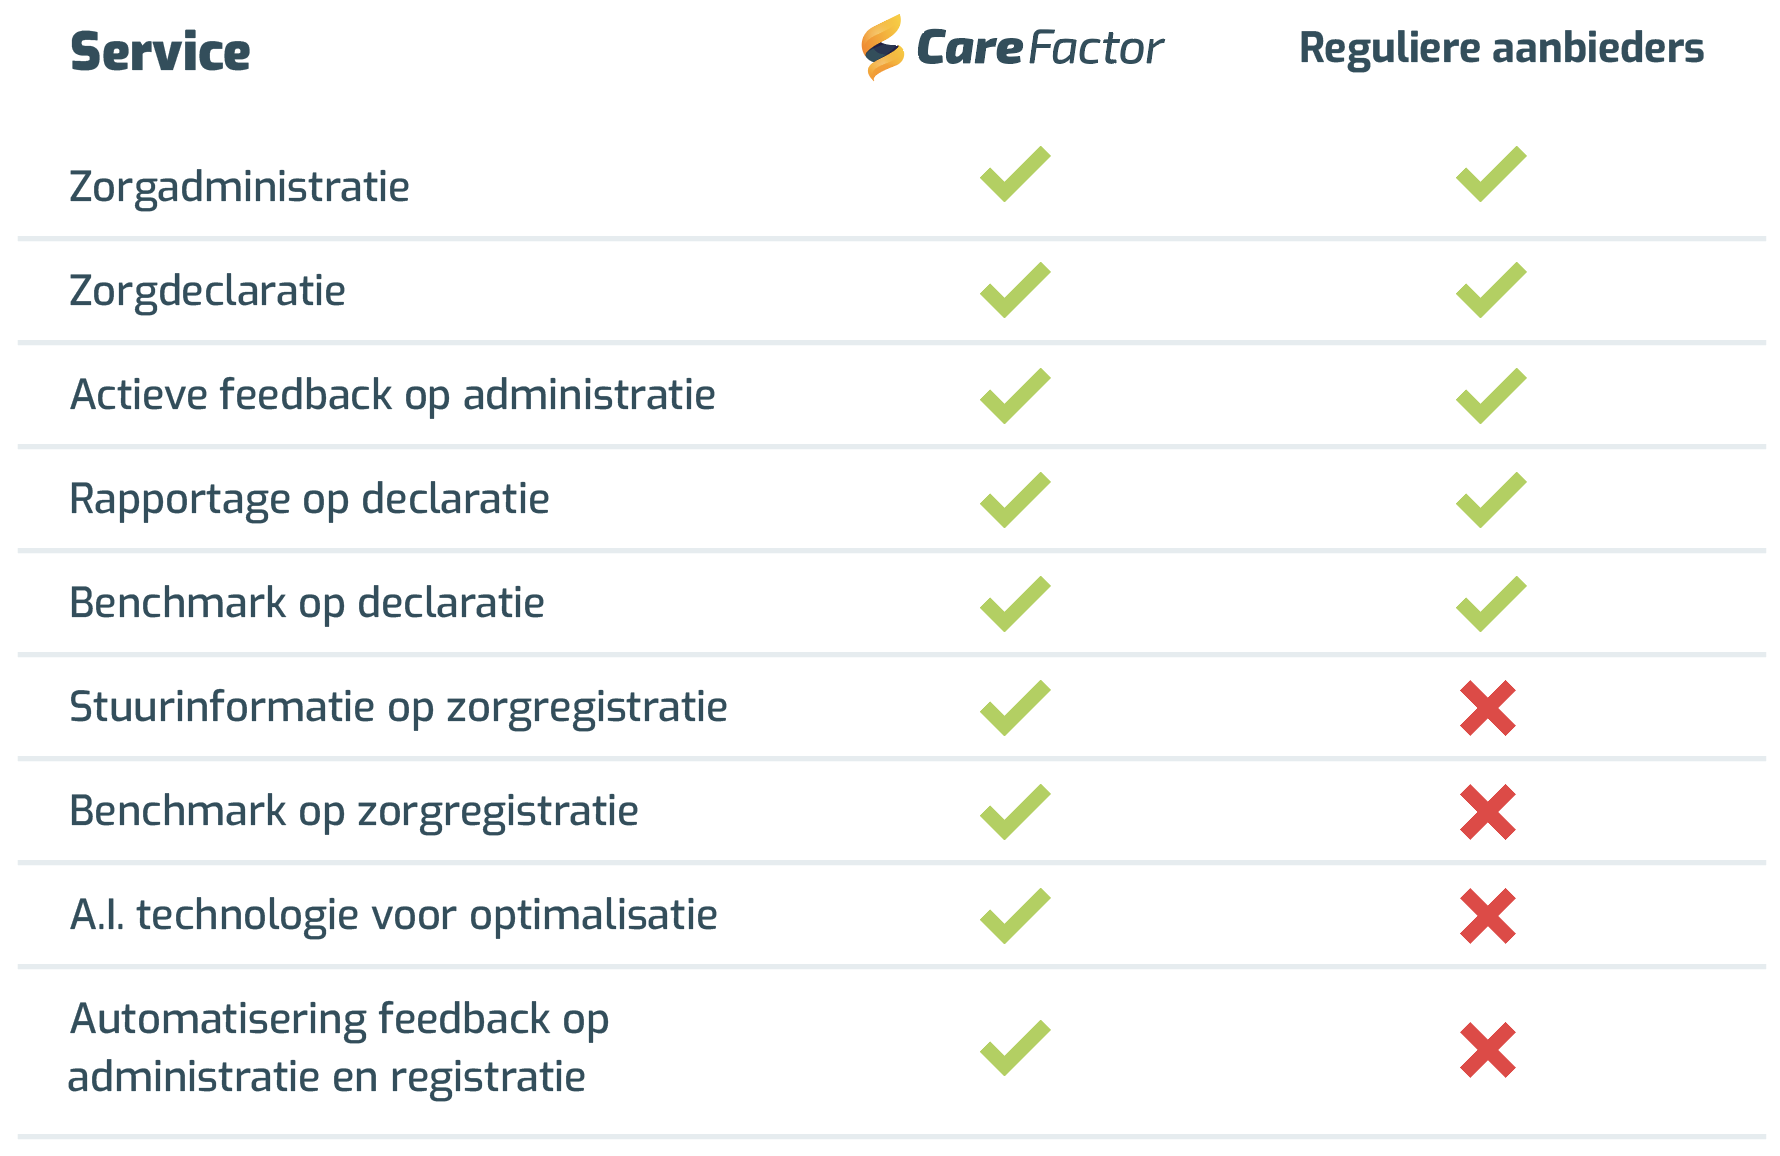This screenshot has height=1156, width=1780.
Task: Click the A.I. technologie voor optimalisatie label
Action: point(393,916)
